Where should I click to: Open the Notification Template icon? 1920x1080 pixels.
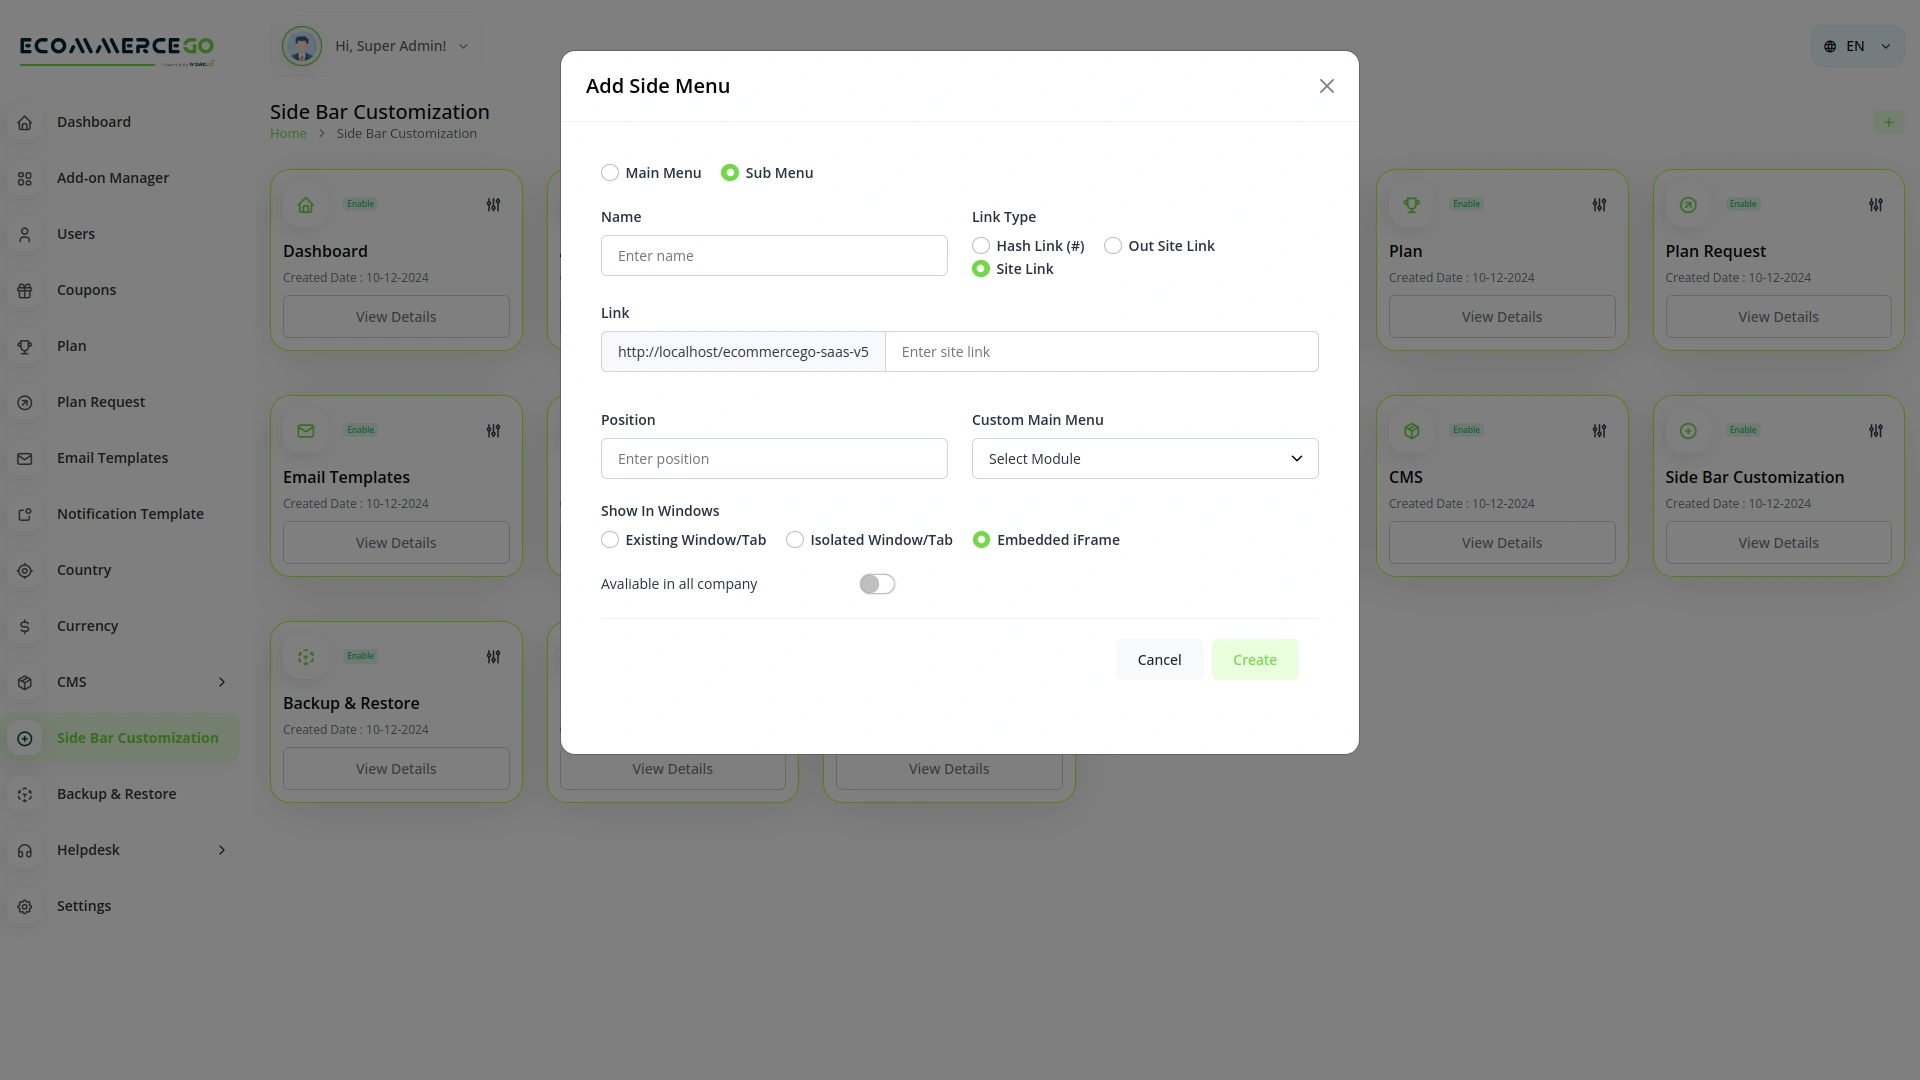coord(24,514)
